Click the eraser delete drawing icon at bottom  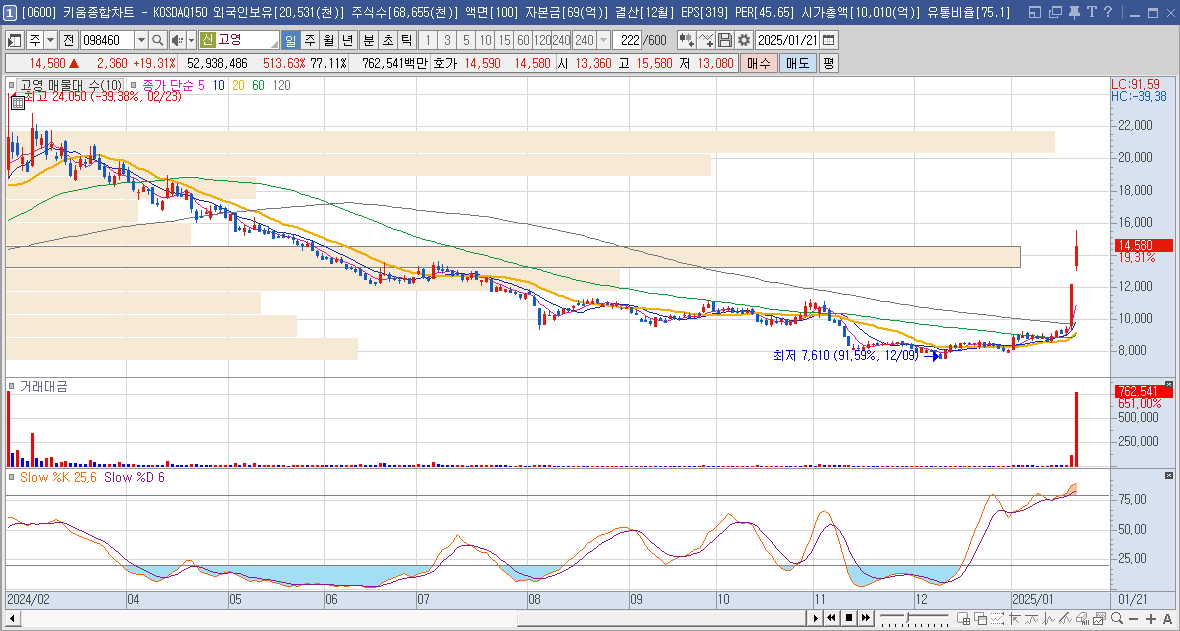pos(1082,618)
